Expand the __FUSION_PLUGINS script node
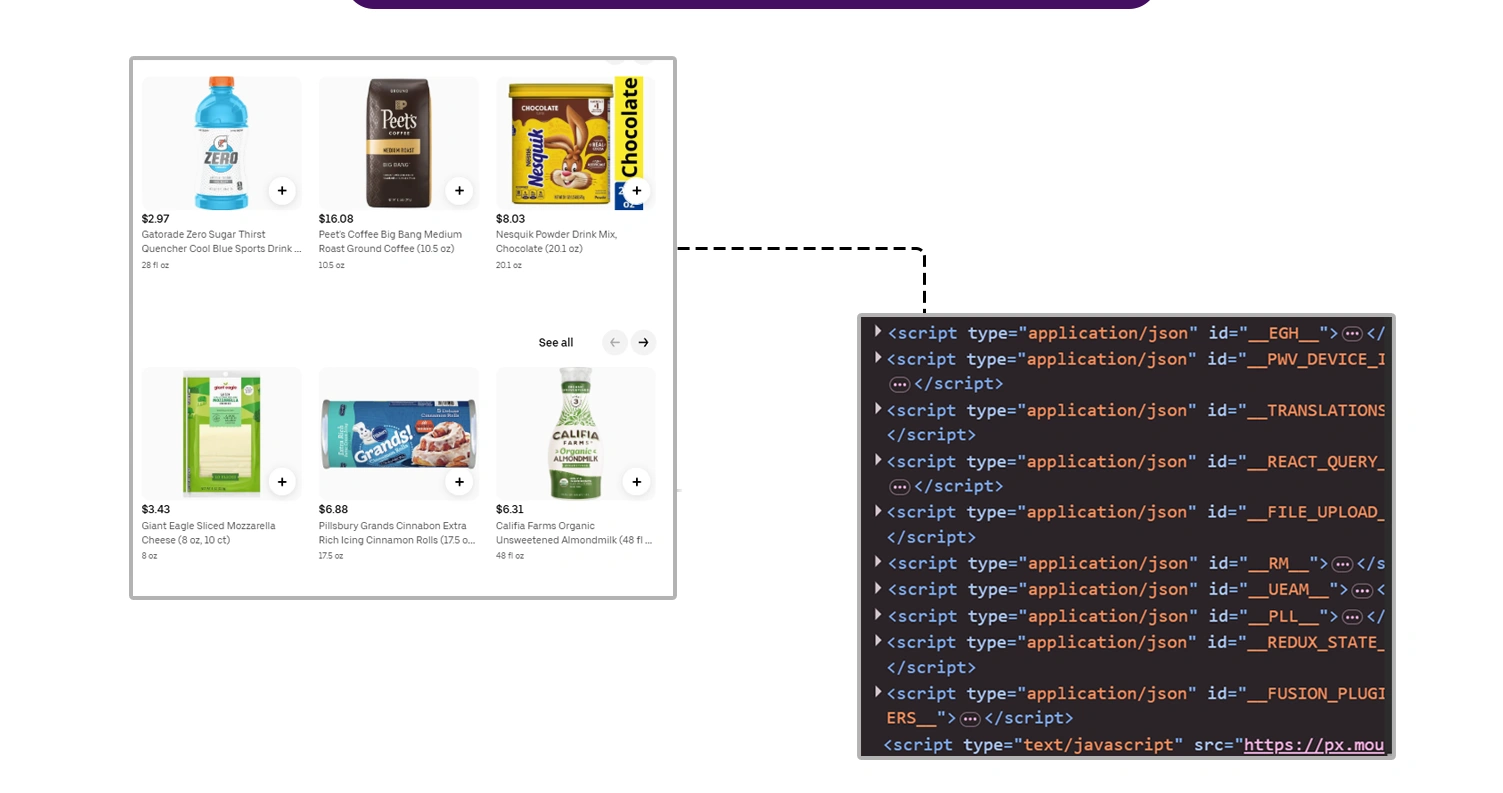This screenshot has height=793, width=1503. point(877,691)
